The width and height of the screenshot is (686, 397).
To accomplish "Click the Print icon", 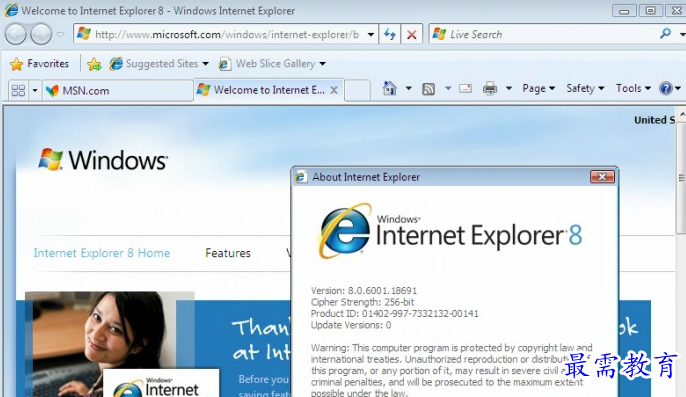I will click(x=490, y=88).
